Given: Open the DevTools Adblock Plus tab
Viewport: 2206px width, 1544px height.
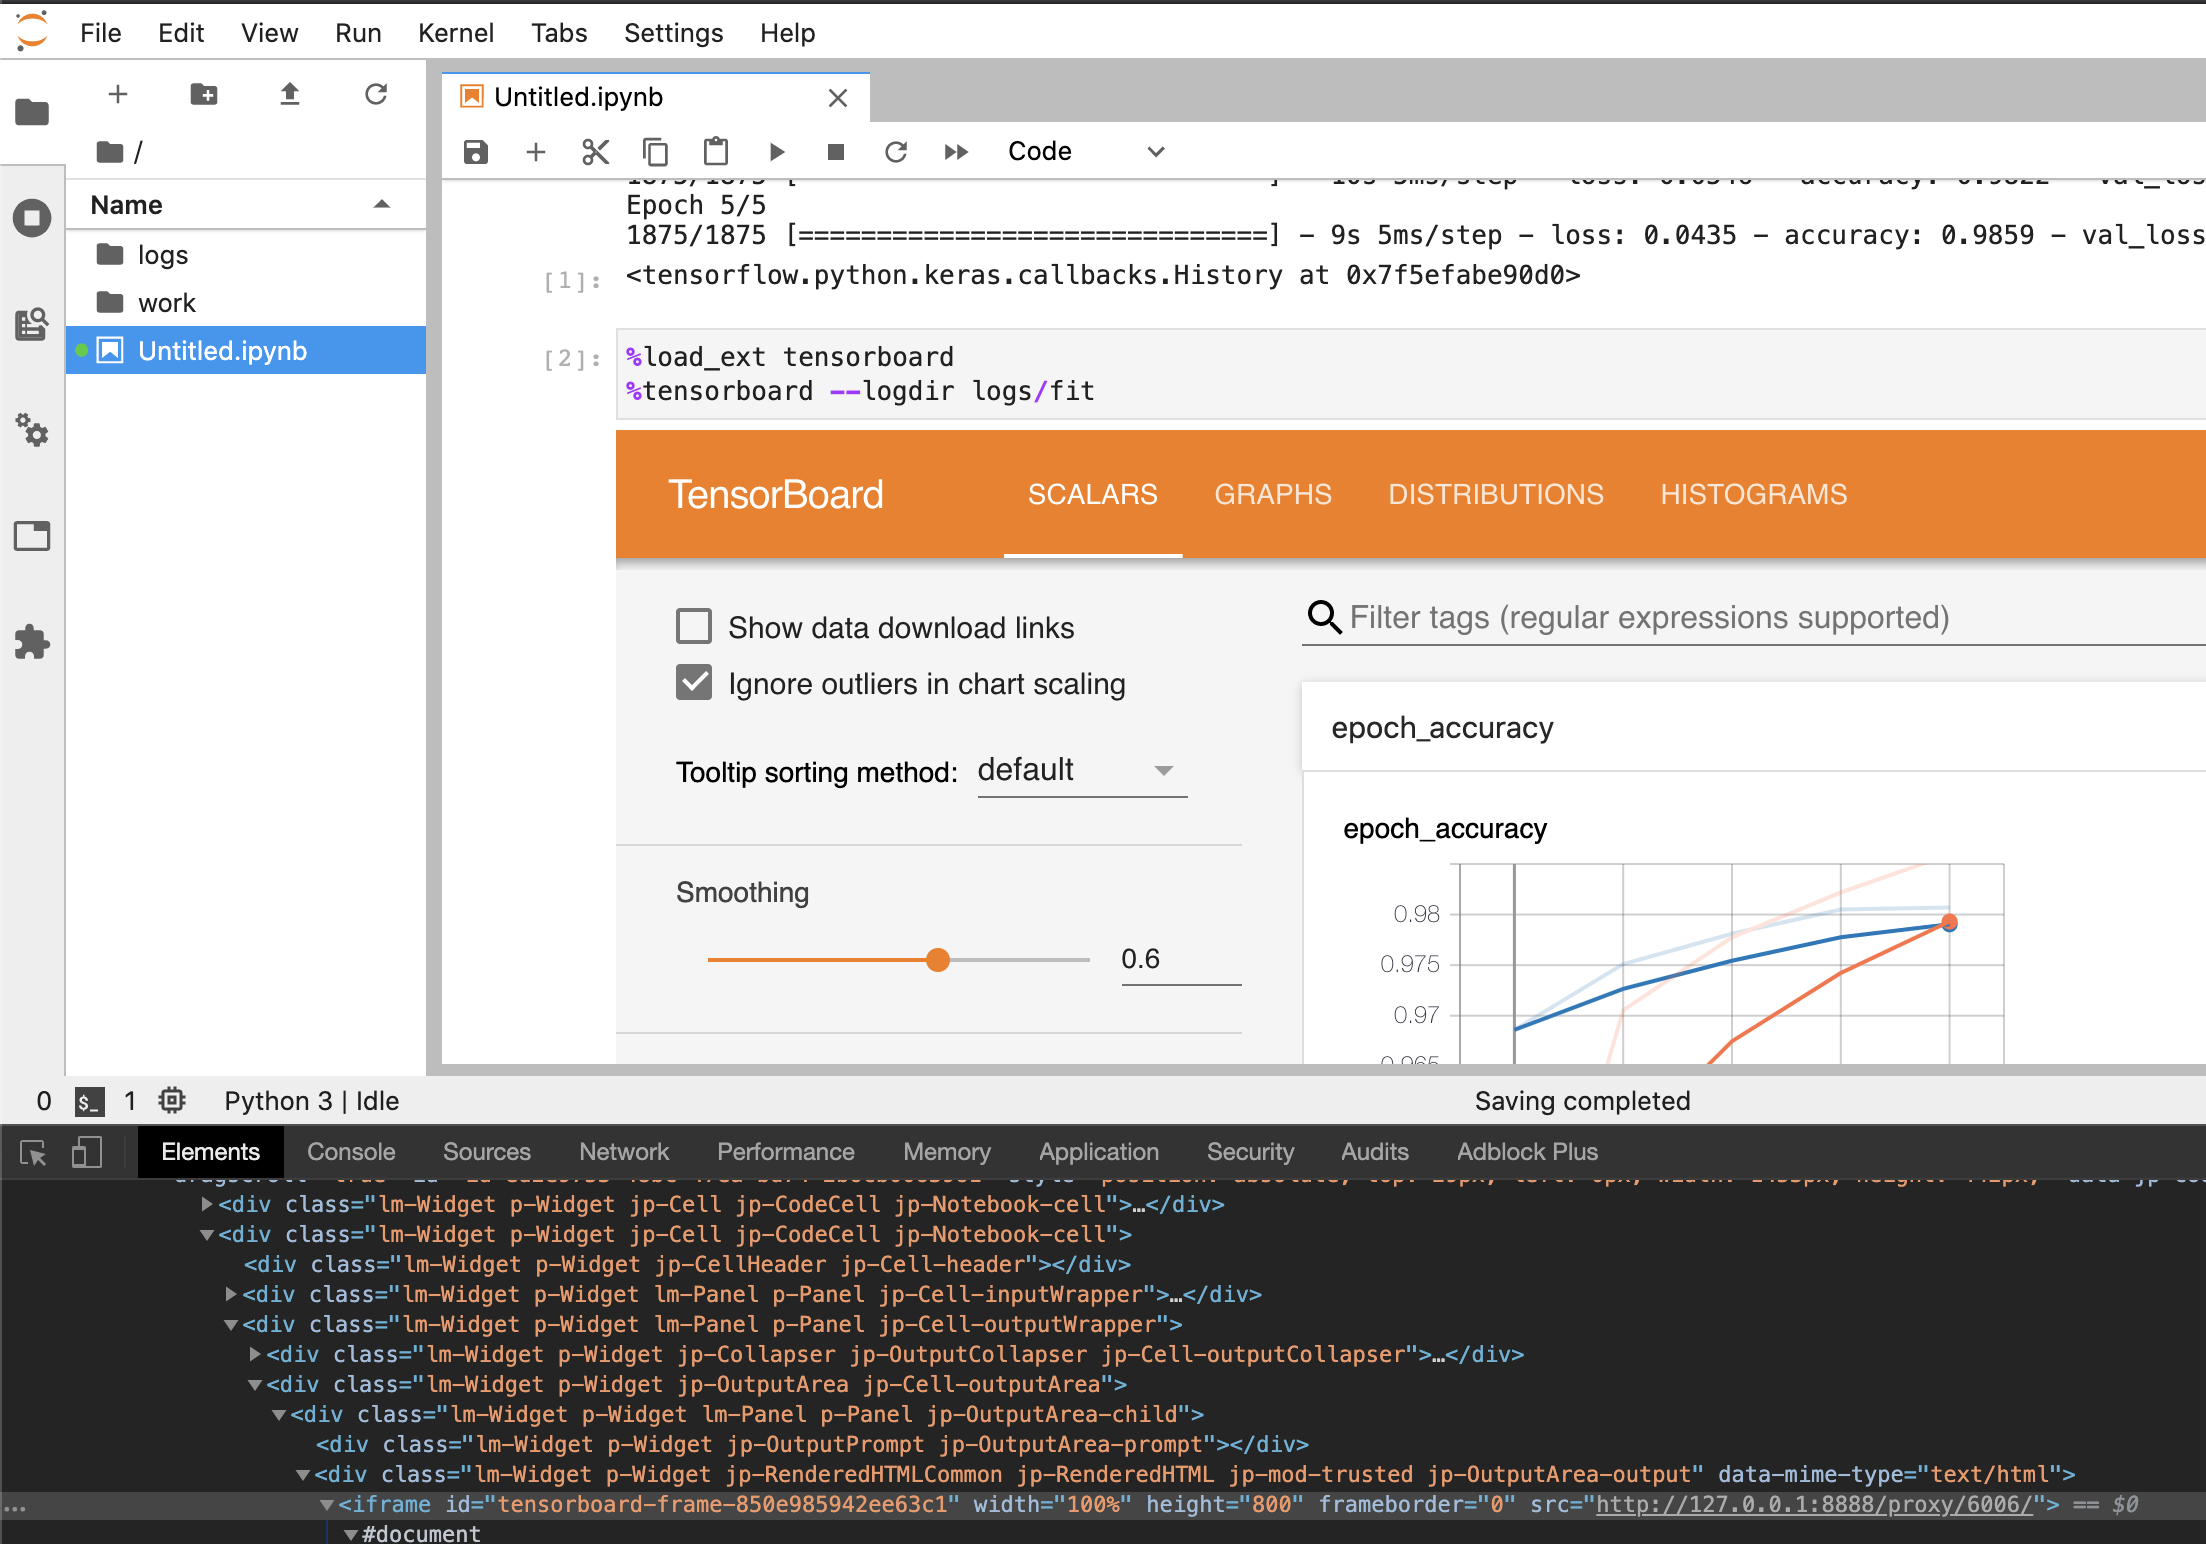Looking at the screenshot, I should point(1527,1152).
